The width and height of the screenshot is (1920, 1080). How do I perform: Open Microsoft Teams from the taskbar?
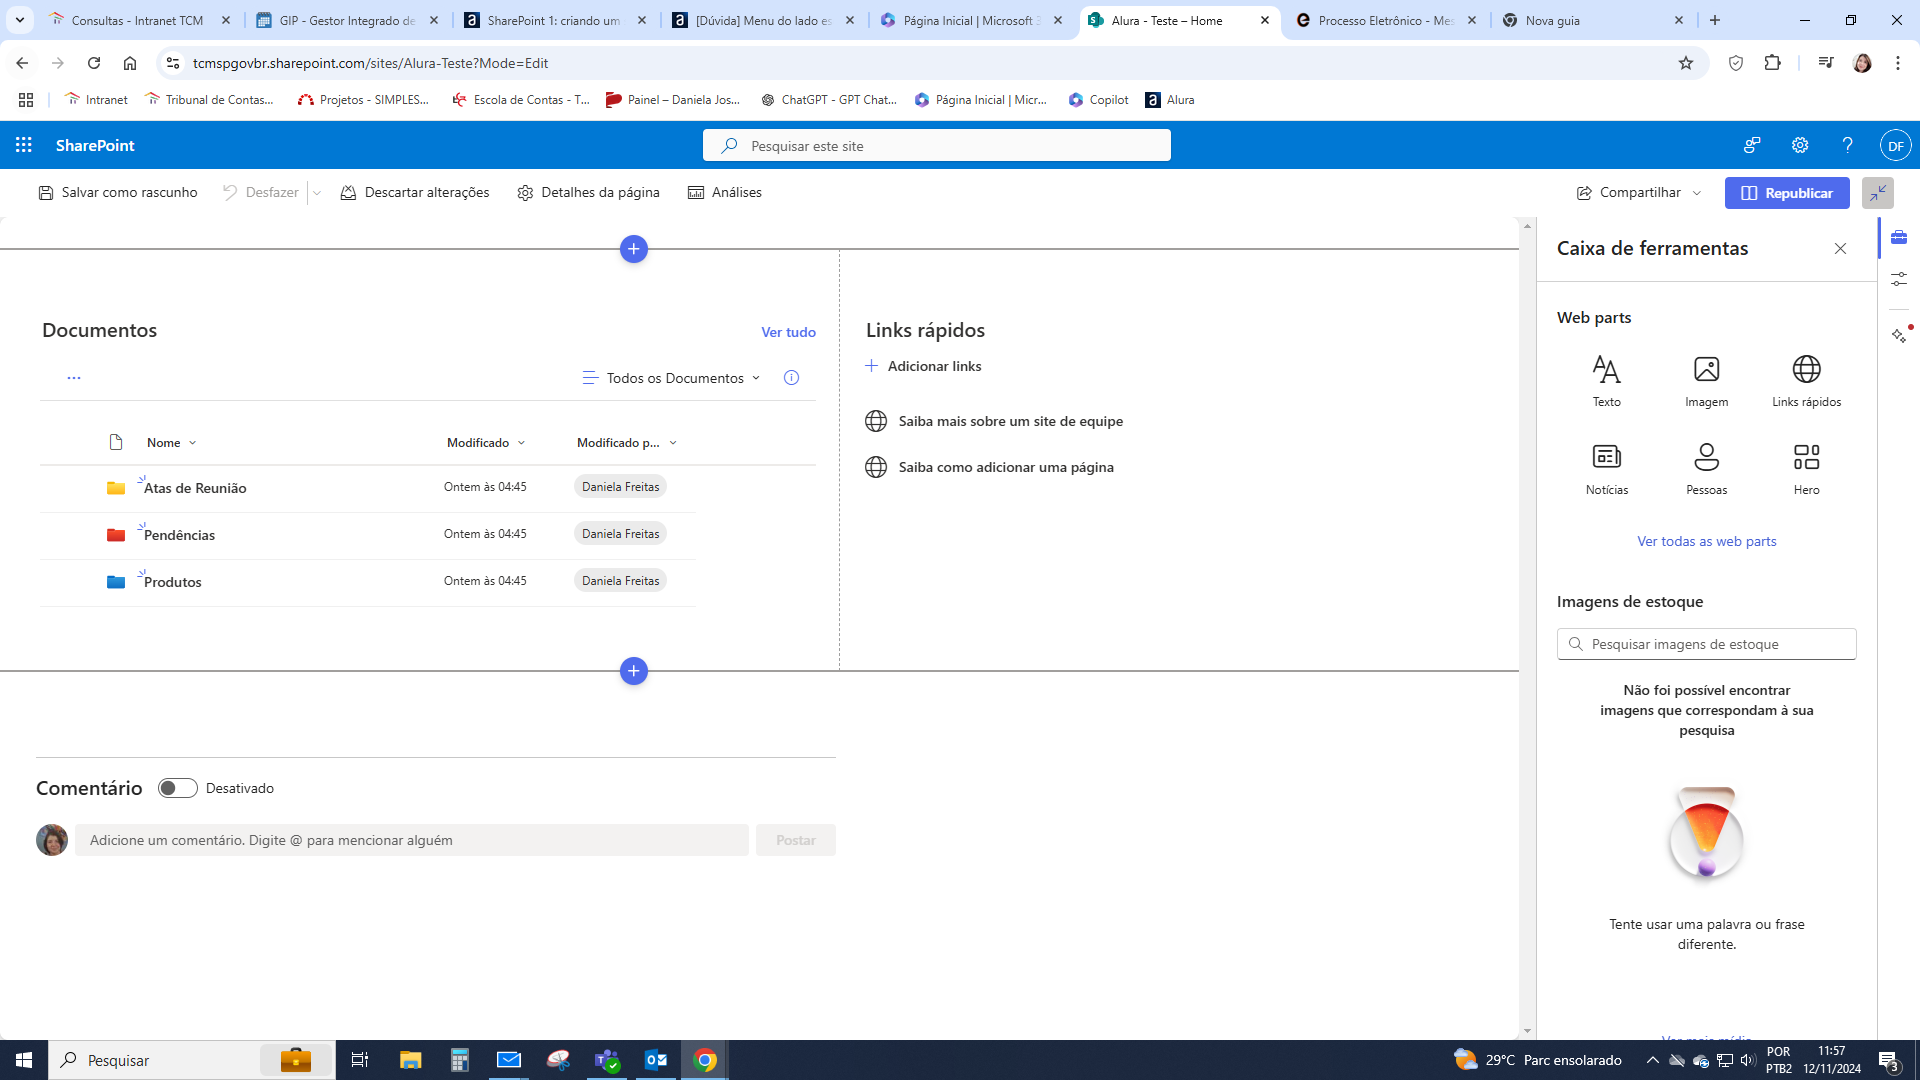click(x=607, y=1060)
